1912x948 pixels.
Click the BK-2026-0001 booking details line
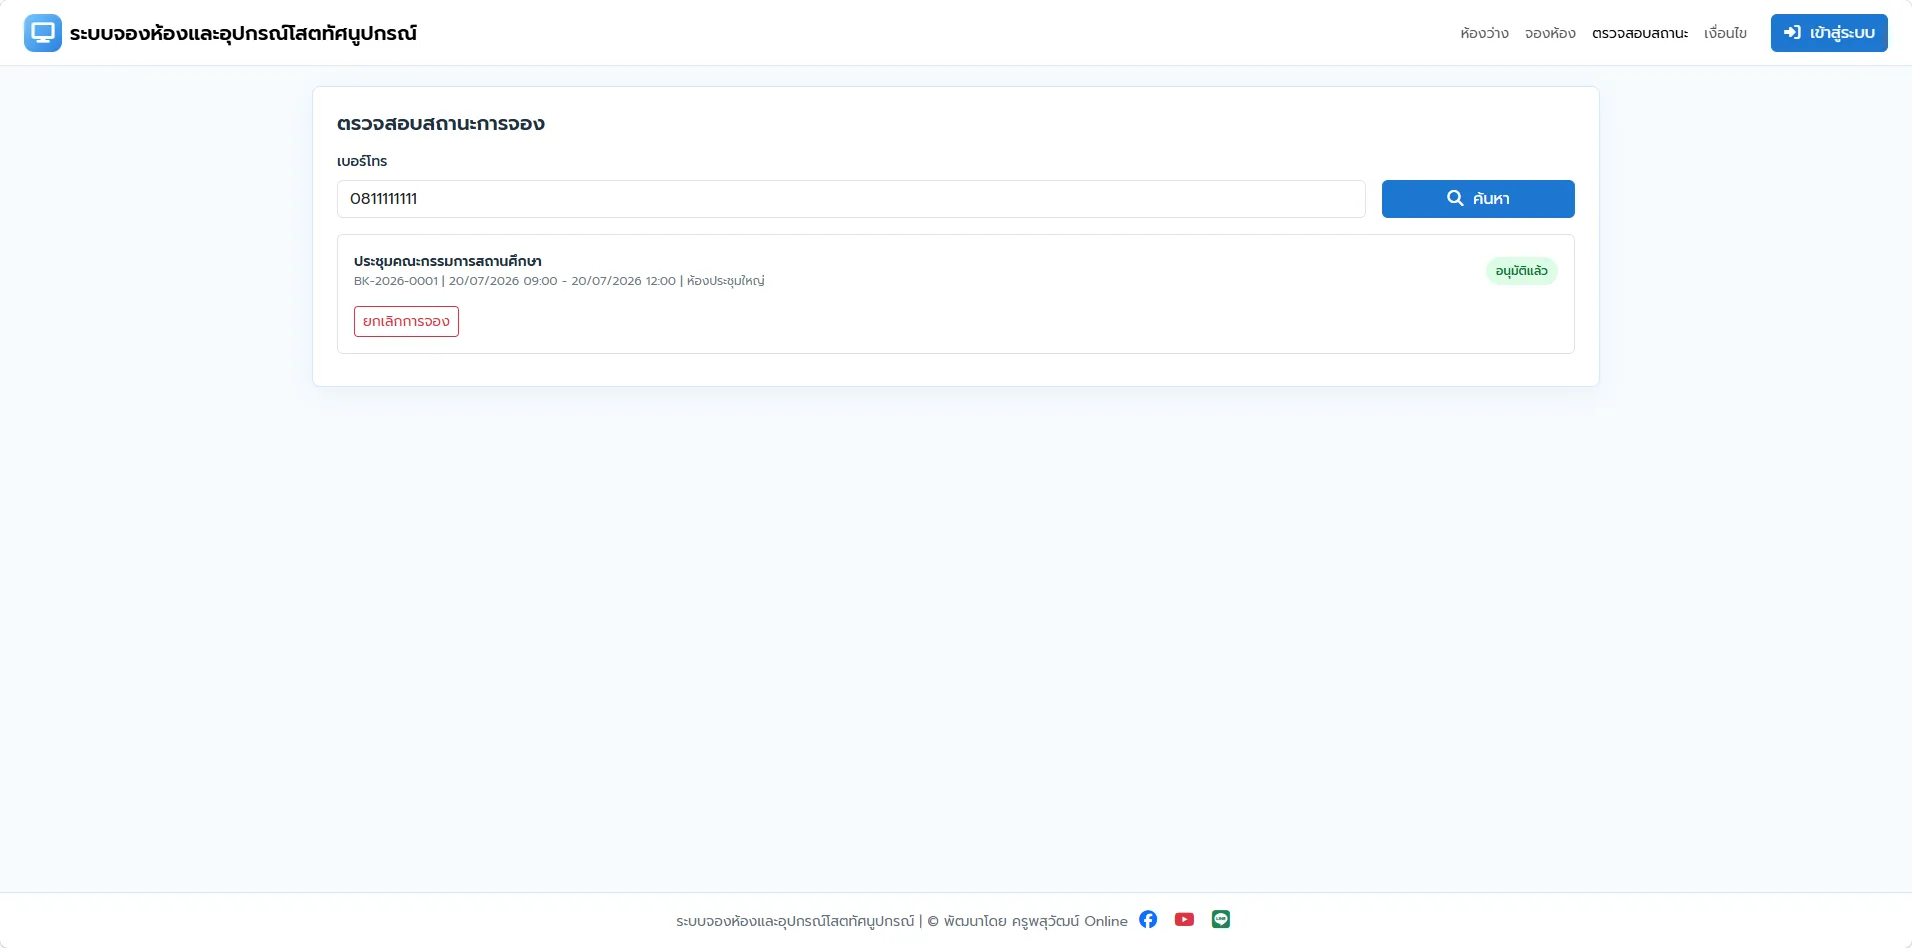[x=559, y=281]
